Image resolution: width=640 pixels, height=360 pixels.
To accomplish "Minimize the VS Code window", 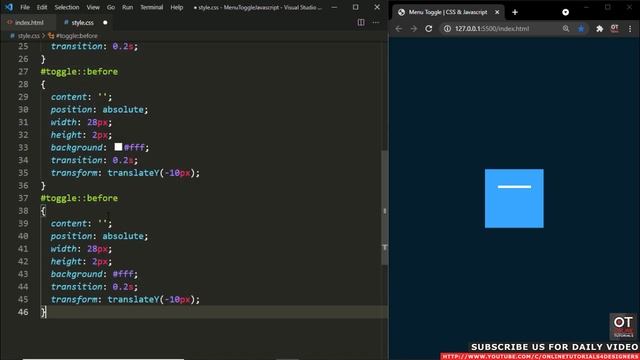I will (334, 7).
